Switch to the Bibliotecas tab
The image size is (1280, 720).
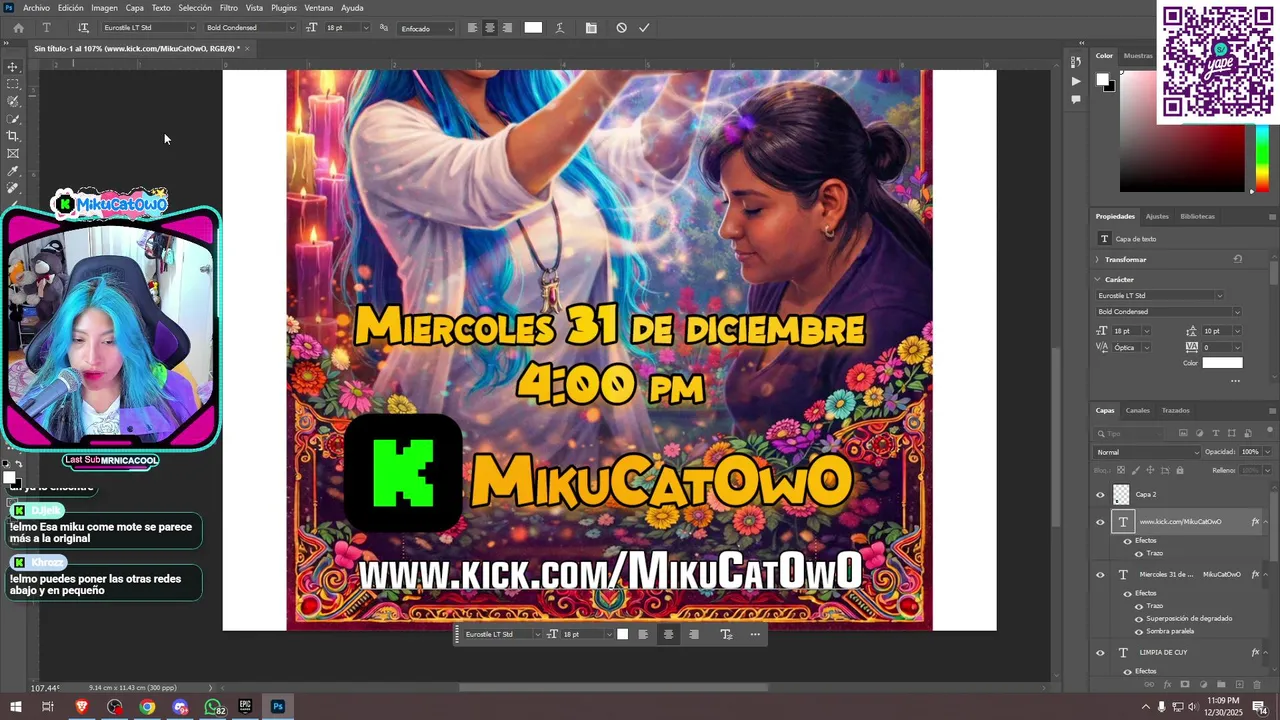[x=1198, y=216]
